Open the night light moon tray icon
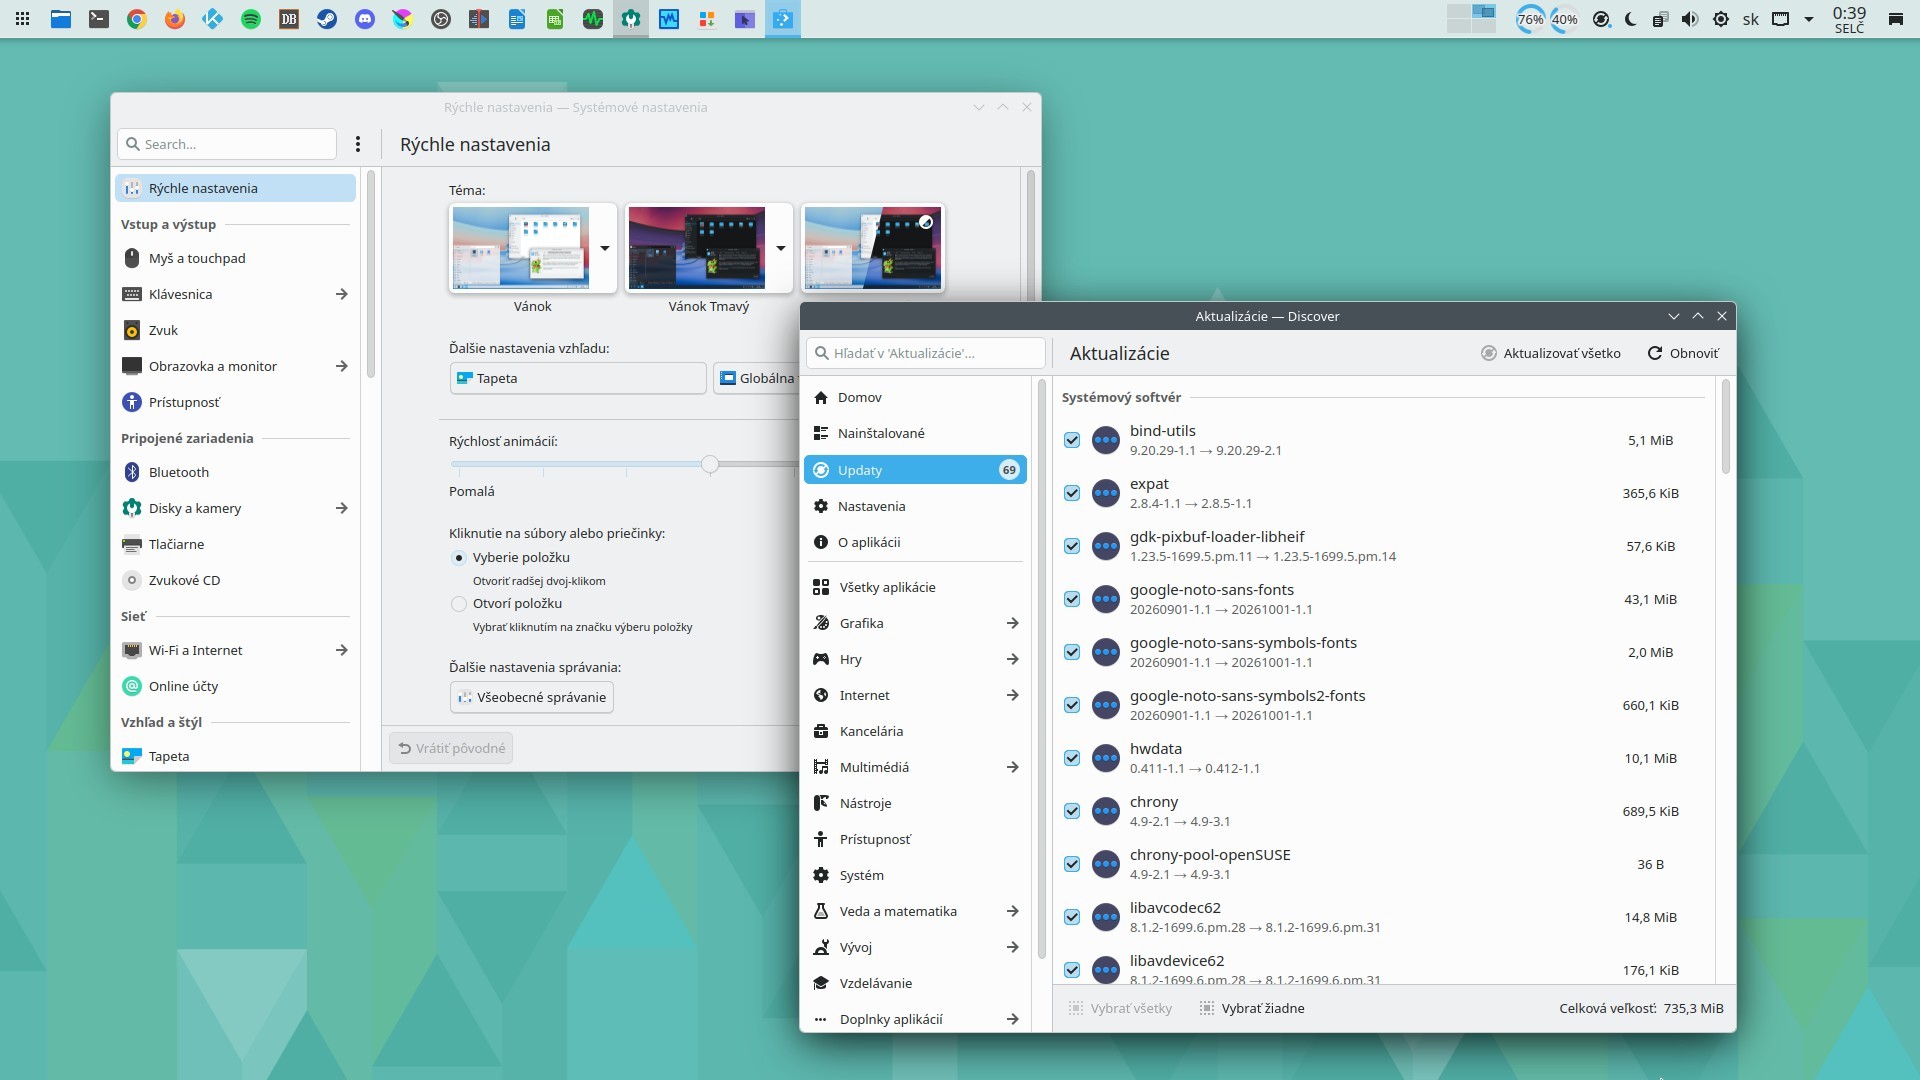1920x1080 pixels. point(1631,19)
